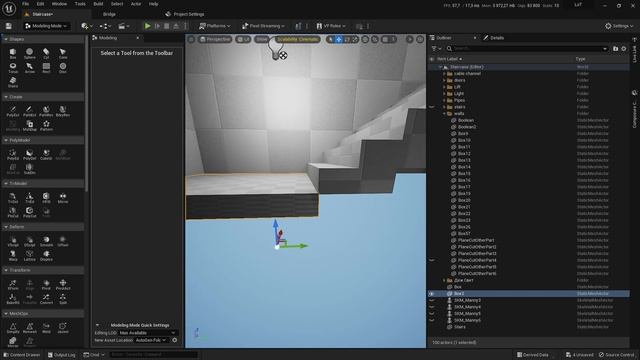The height and width of the screenshot is (360, 640).
Task: Collapse the Deform section
Action: (6, 227)
